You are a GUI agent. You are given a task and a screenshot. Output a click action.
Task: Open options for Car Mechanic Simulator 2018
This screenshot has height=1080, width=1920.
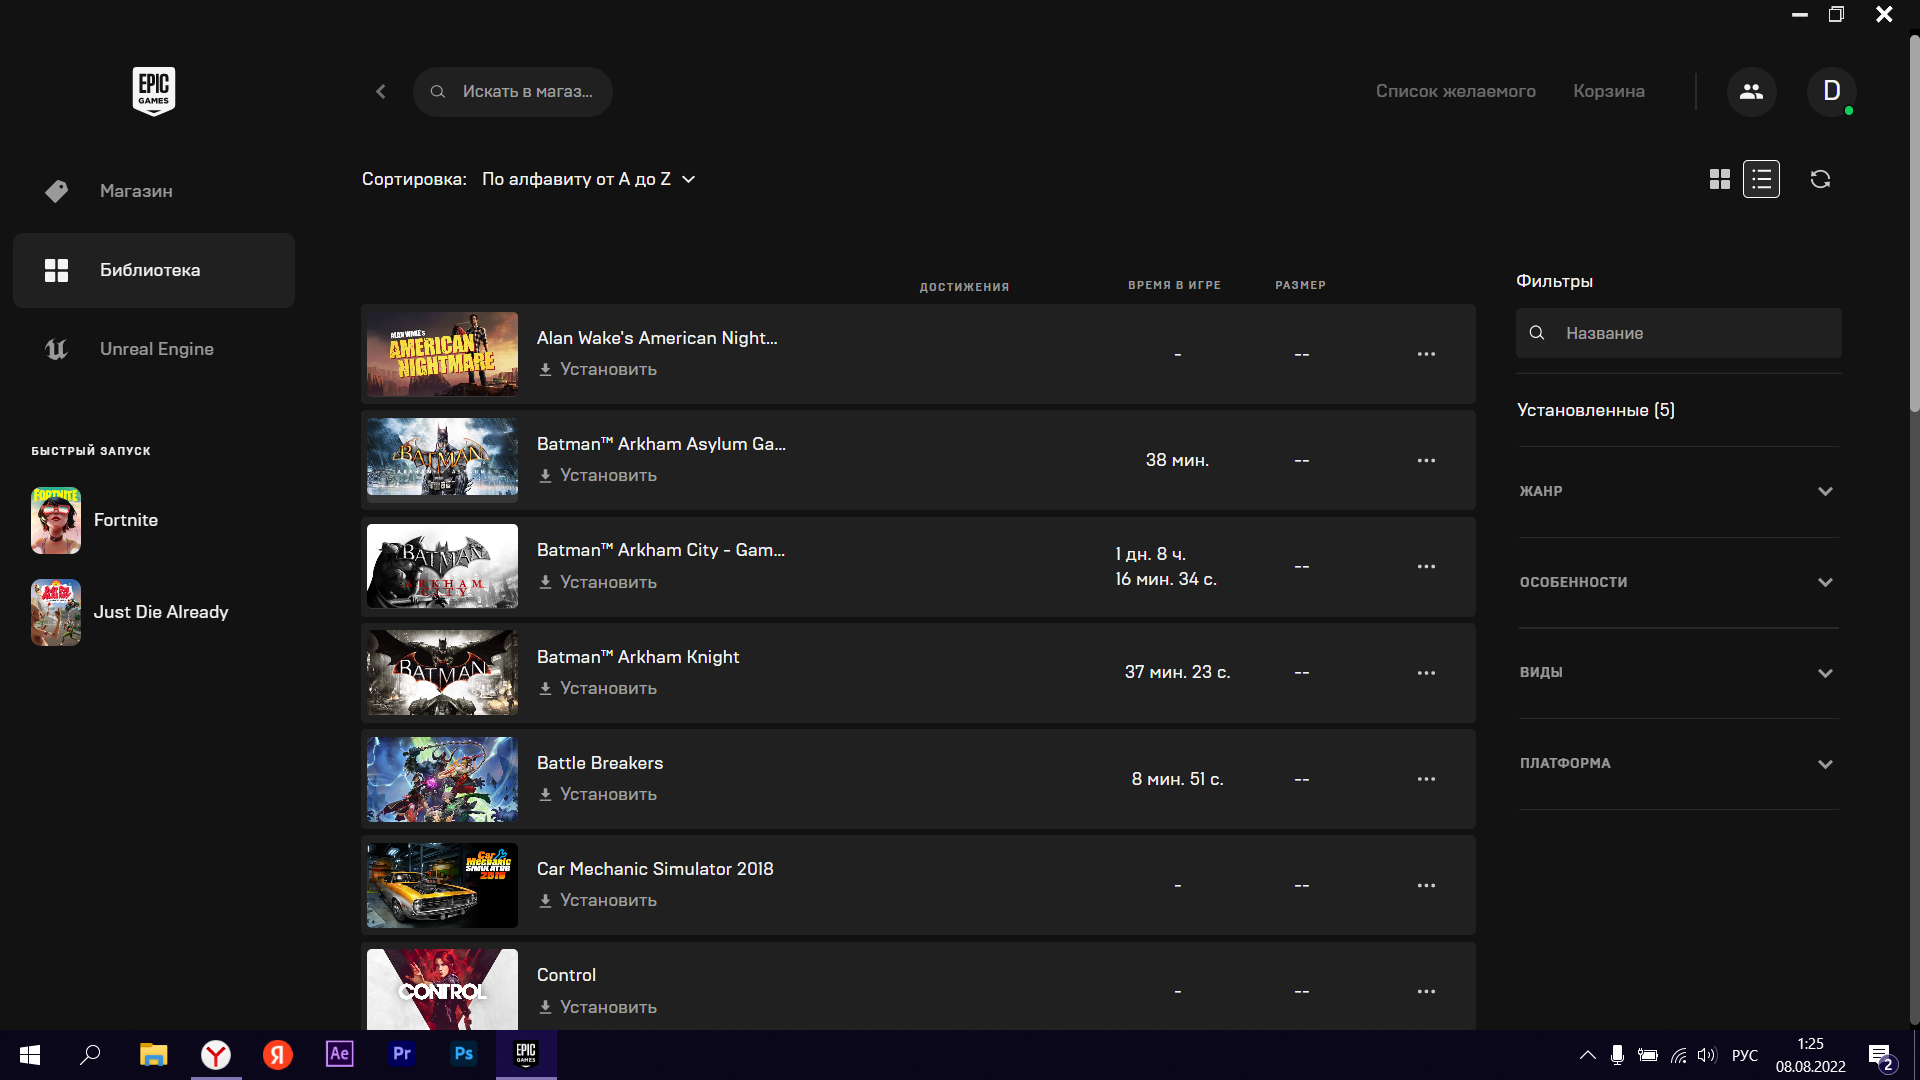(x=1426, y=885)
